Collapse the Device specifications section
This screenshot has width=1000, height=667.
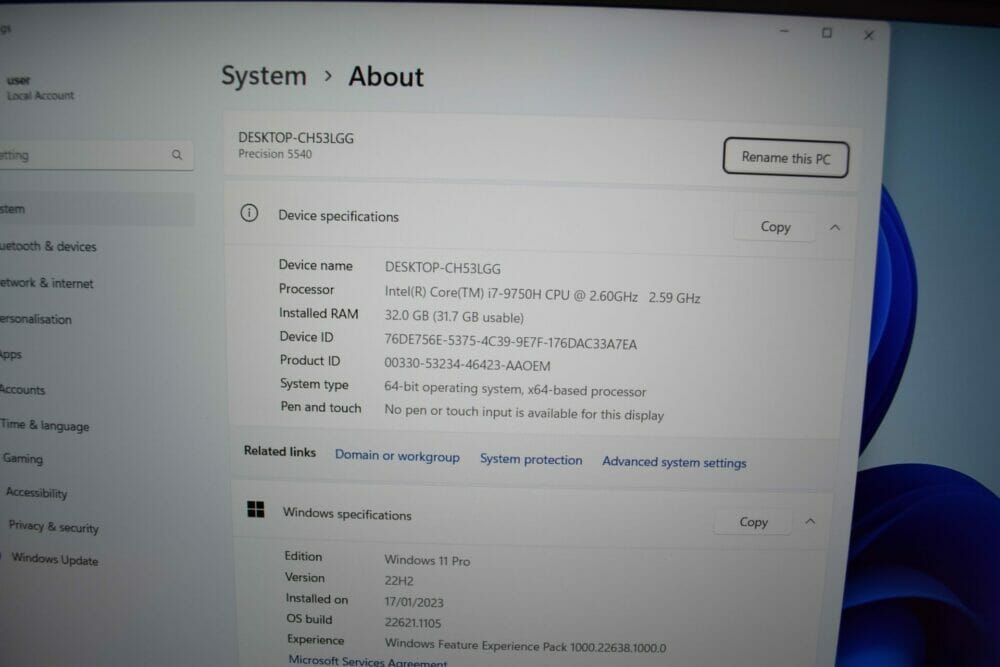coord(835,228)
